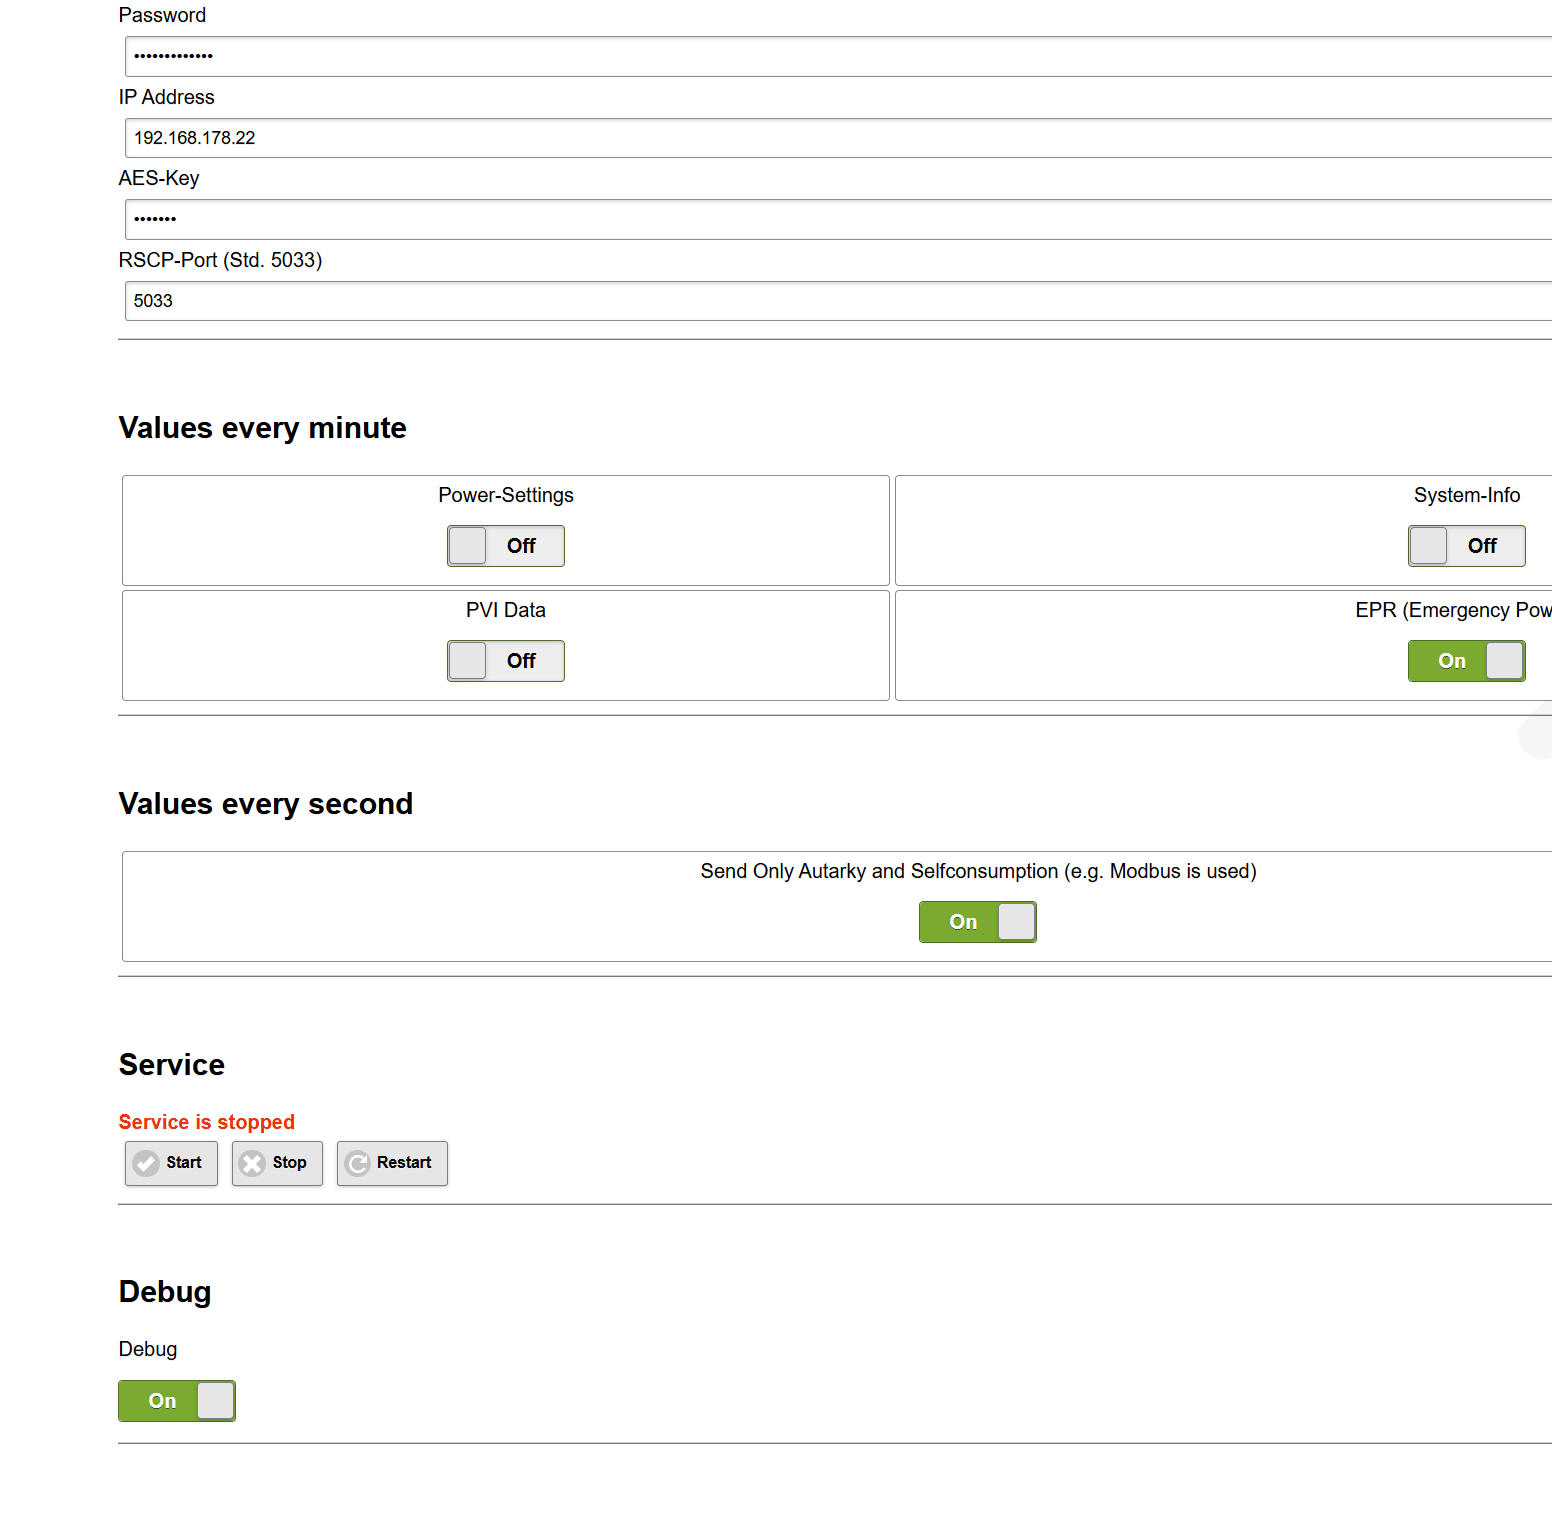Toggle the Power-Settings switch
The width and height of the screenshot is (1552, 1516).
pos(506,546)
